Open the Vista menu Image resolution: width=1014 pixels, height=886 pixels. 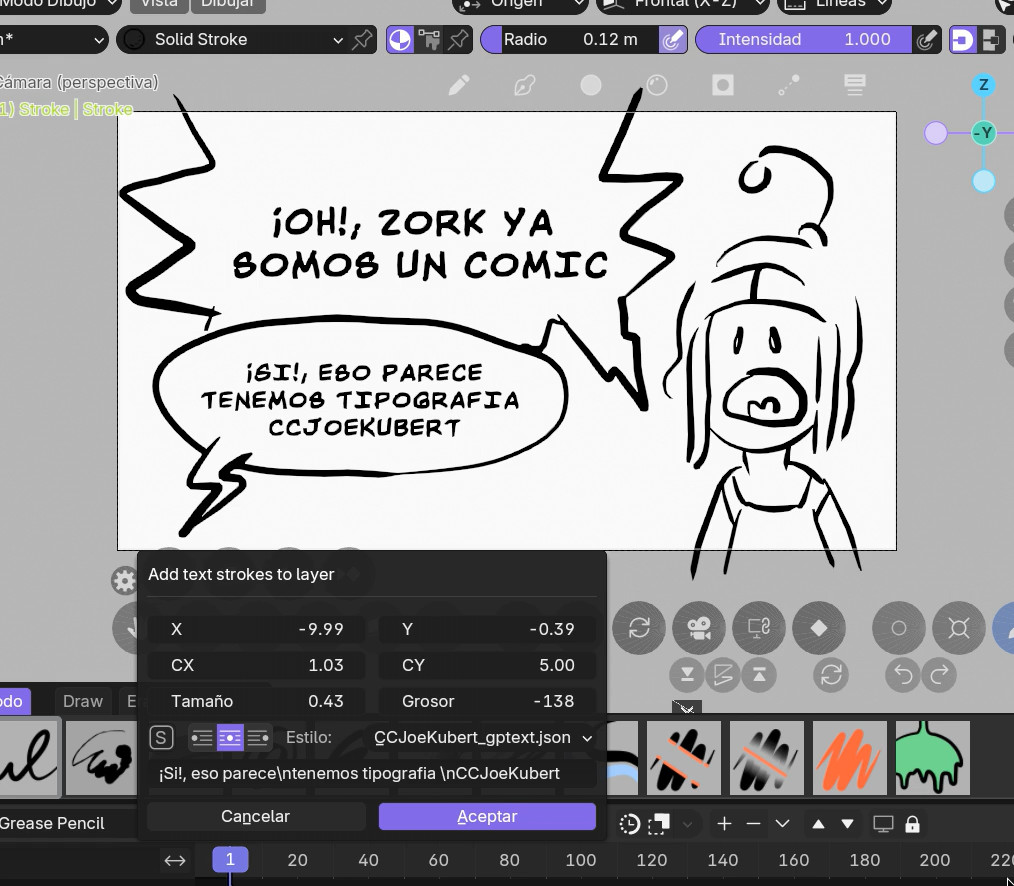point(159,4)
